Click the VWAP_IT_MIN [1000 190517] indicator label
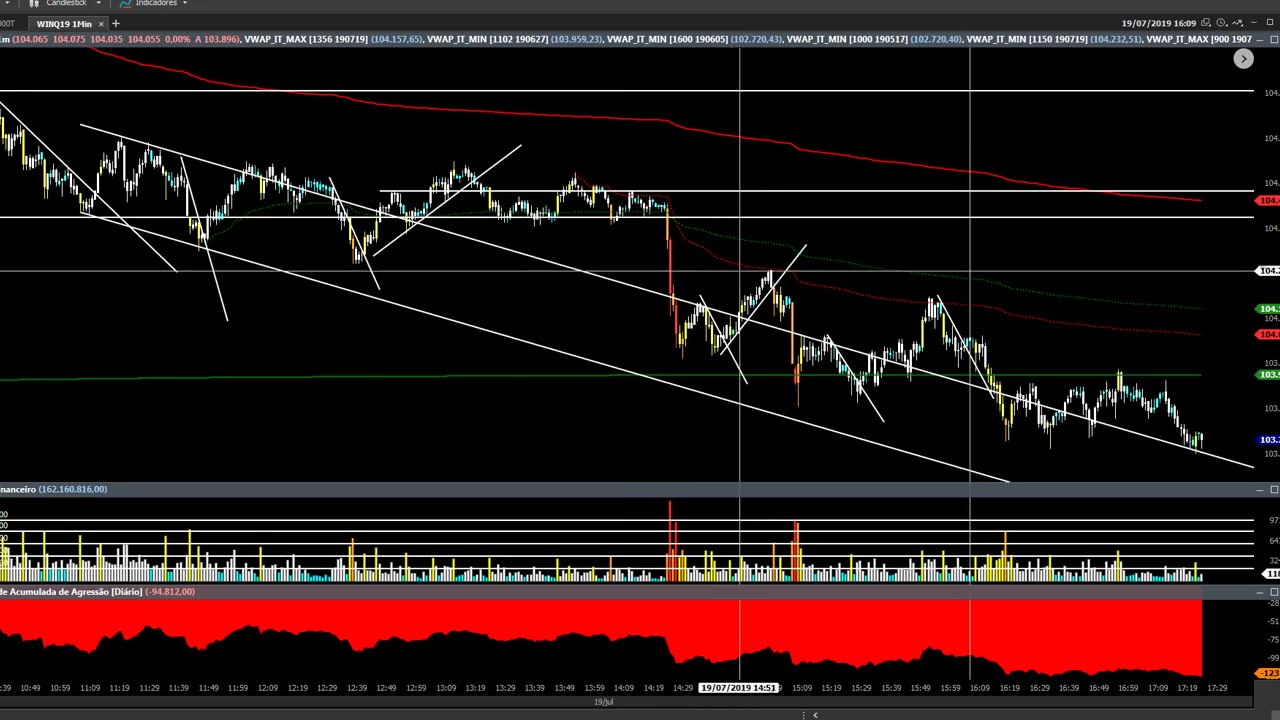The height and width of the screenshot is (720, 1280). click(847, 39)
